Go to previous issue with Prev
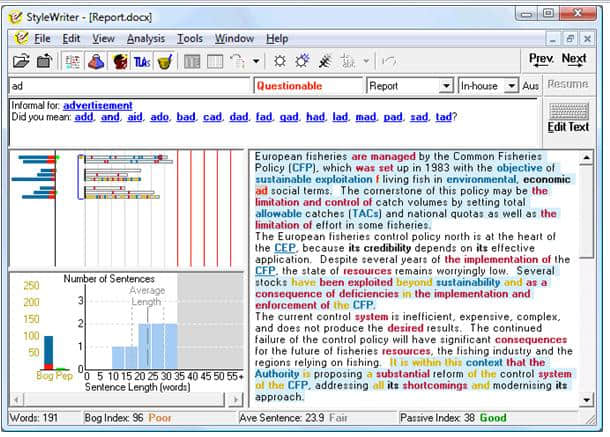The width and height of the screenshot is (610, 437). pos(541,60)
